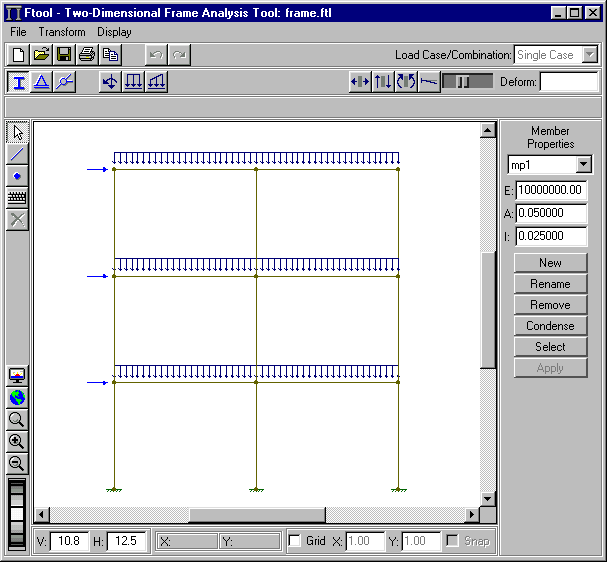Activate the insert node tool
607x562 pixels.
[17, 176]
